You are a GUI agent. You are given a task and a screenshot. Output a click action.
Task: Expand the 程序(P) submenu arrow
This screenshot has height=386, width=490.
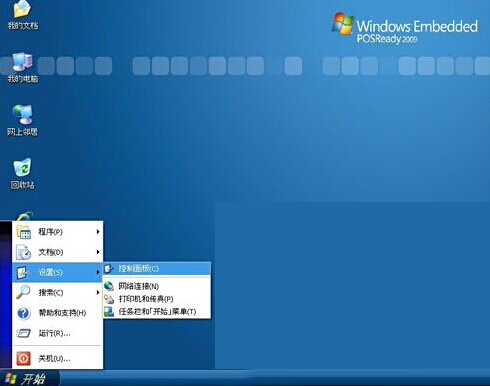tap(98, 232)
